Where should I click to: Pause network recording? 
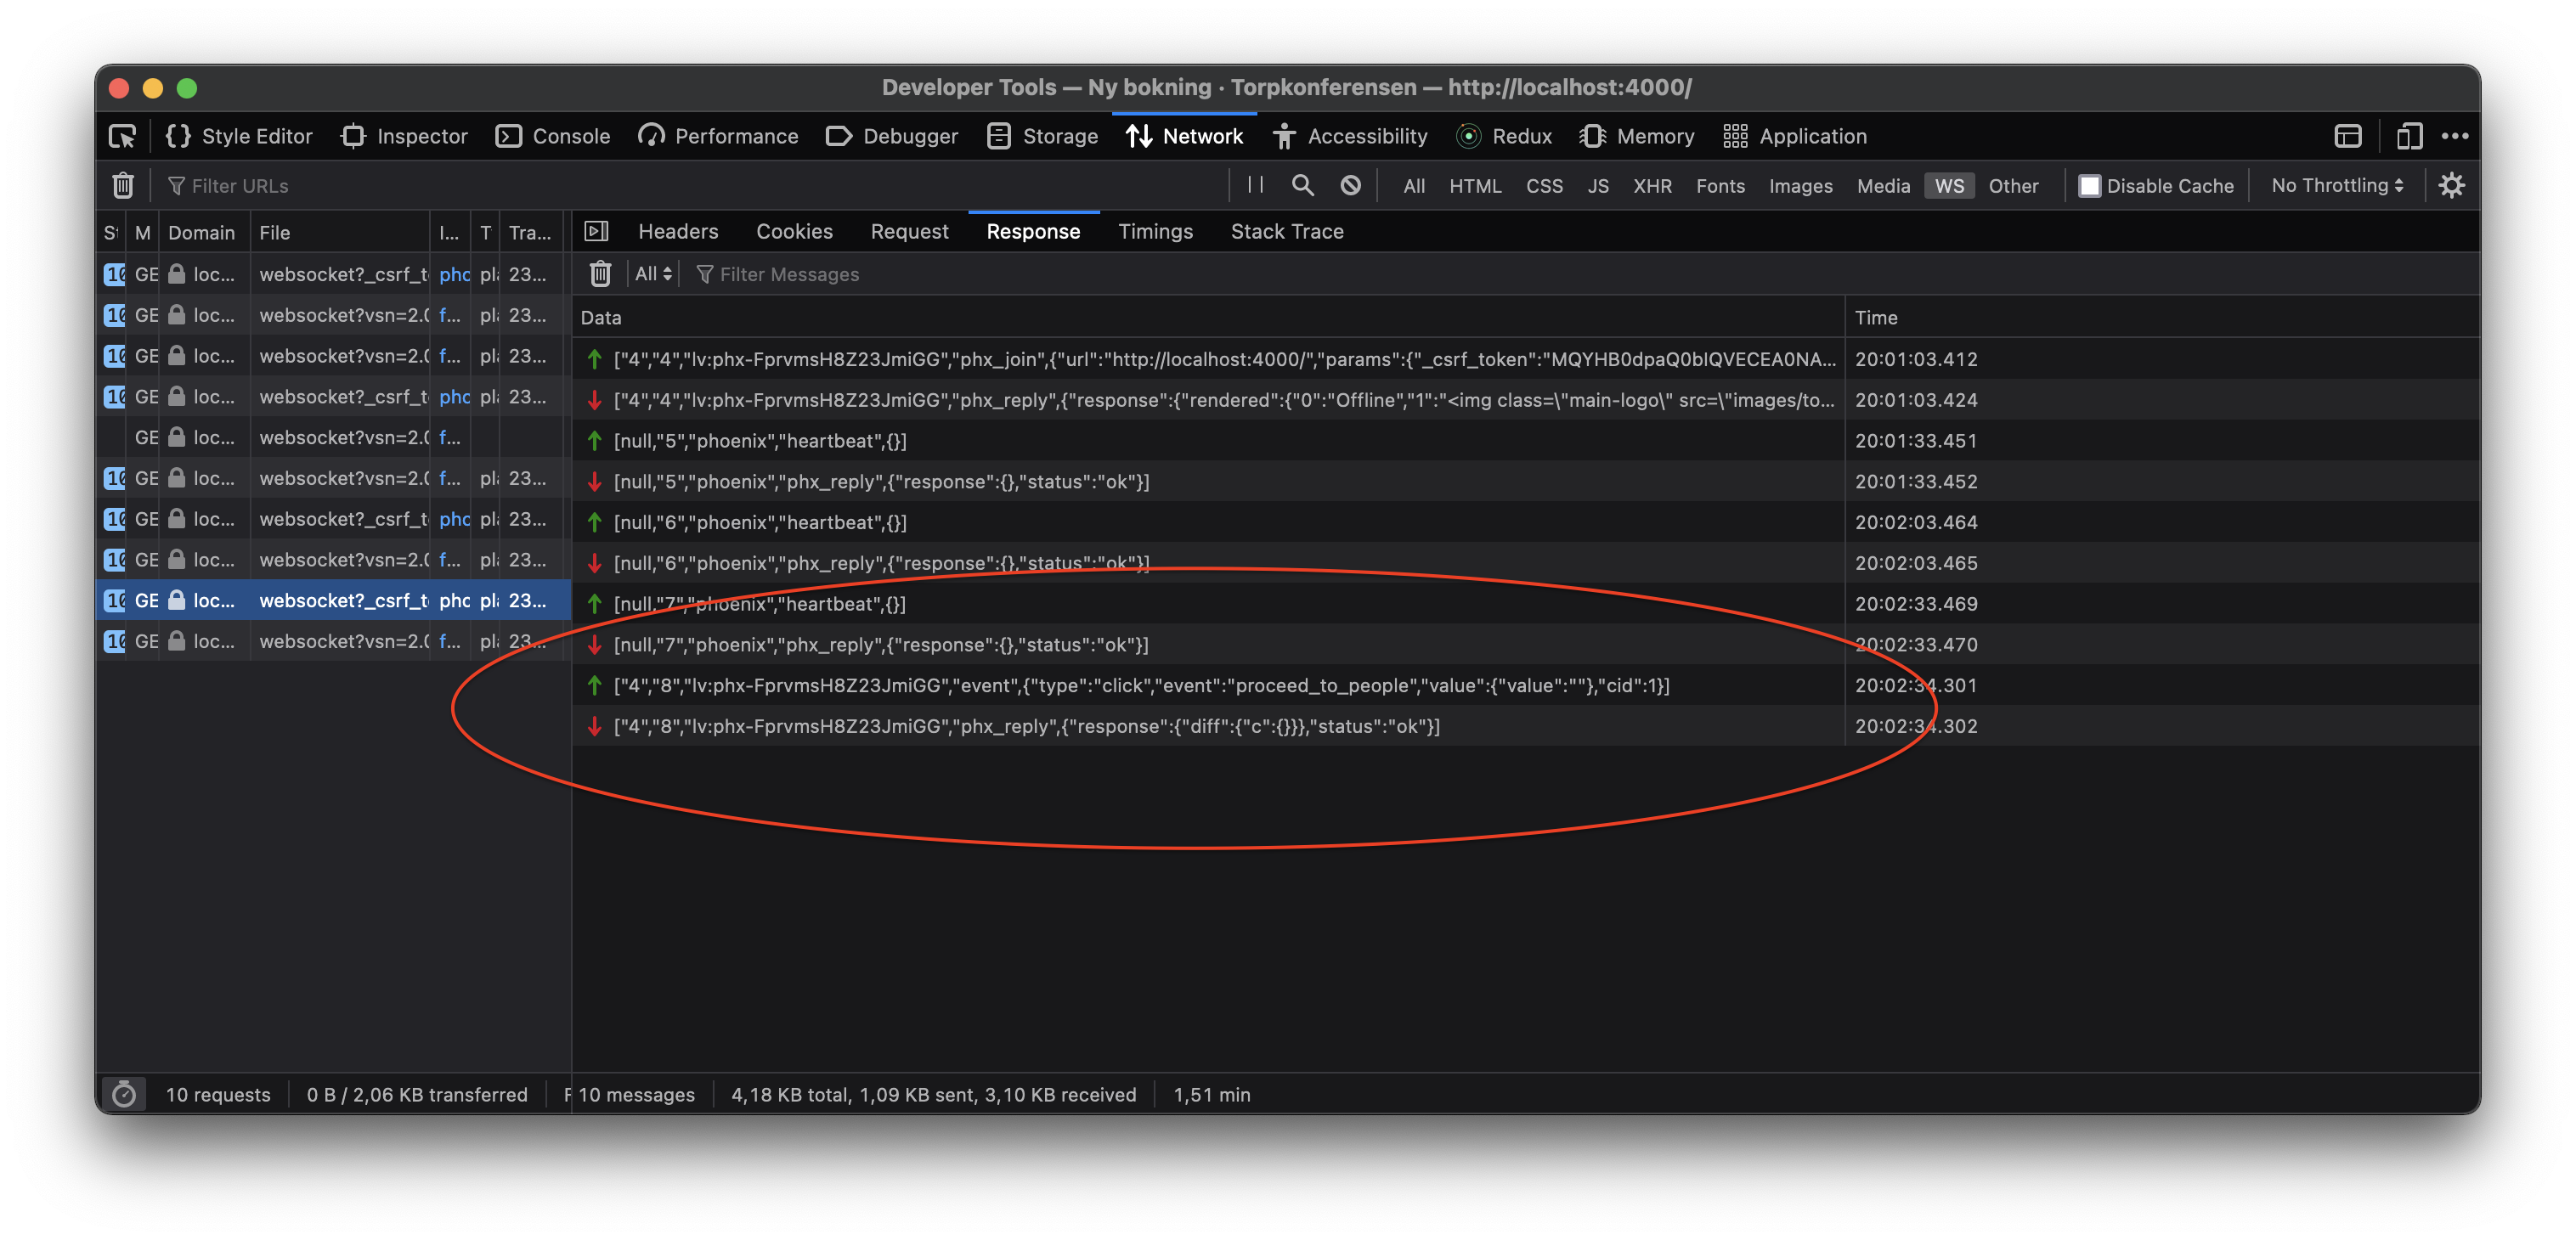1256,185
